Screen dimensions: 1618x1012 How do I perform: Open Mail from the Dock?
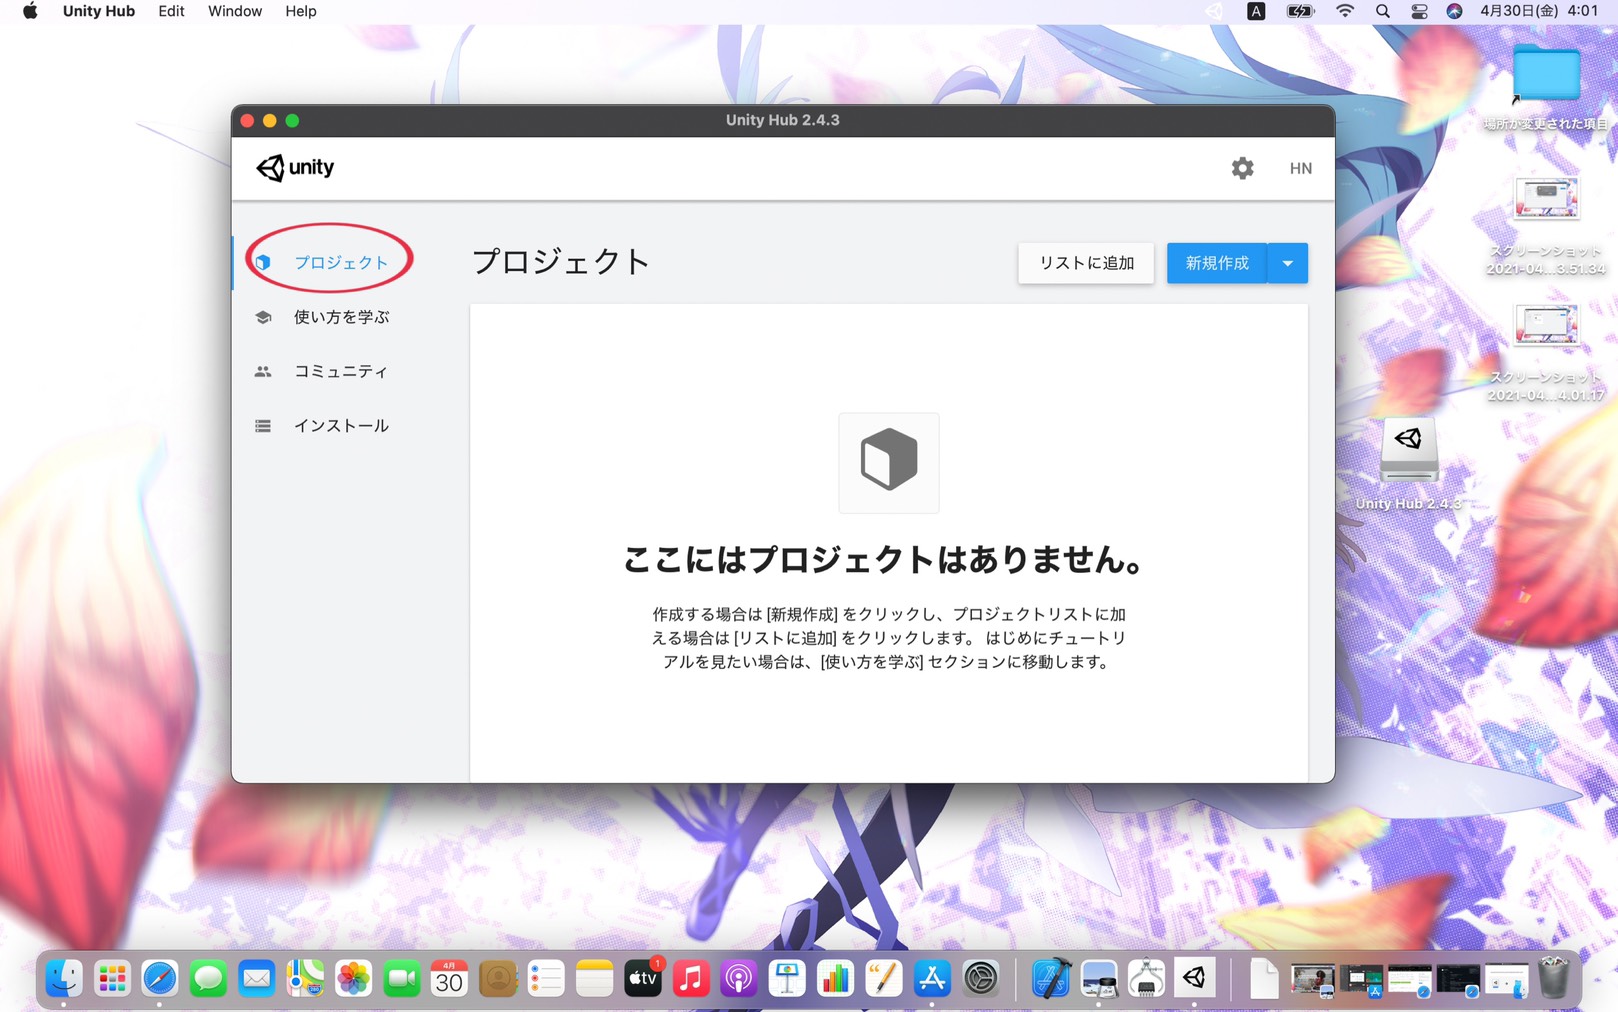point(256,979)
